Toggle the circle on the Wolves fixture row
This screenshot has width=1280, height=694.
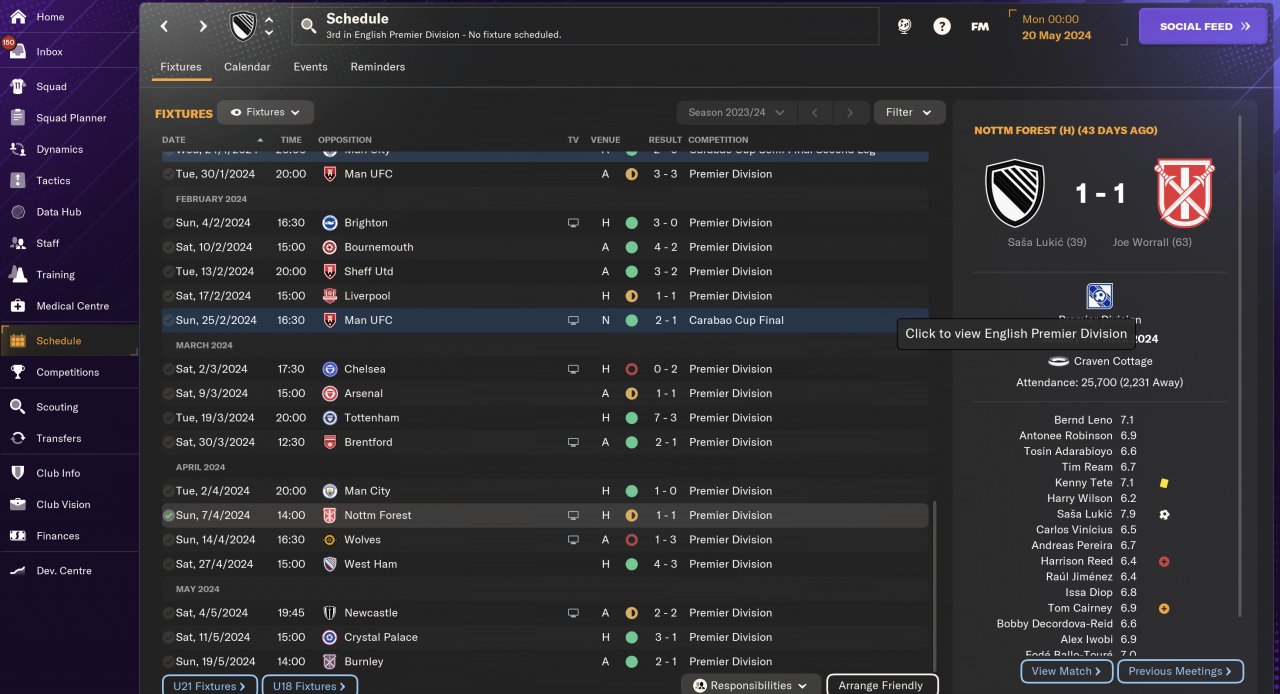168,540
